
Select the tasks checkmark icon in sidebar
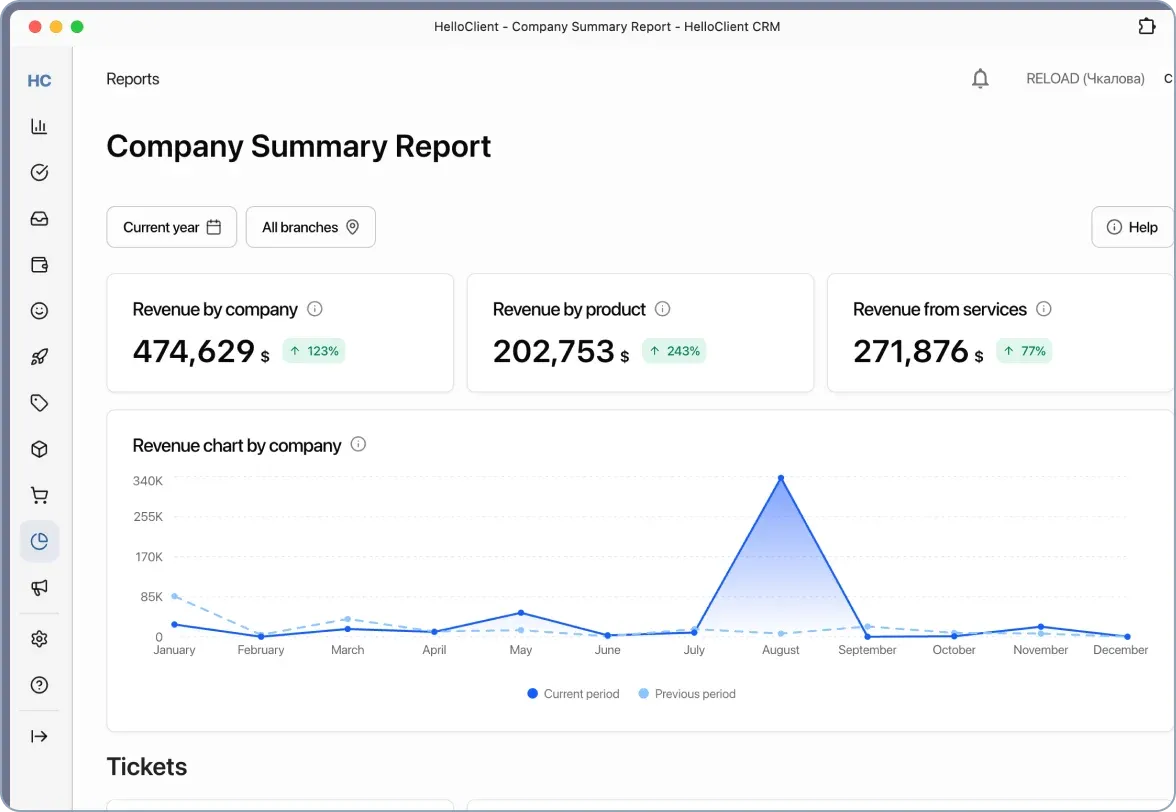39,172
